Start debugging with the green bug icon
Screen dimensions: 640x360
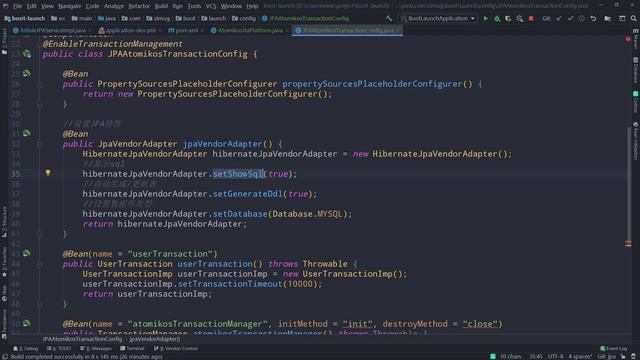coord(497,18)
